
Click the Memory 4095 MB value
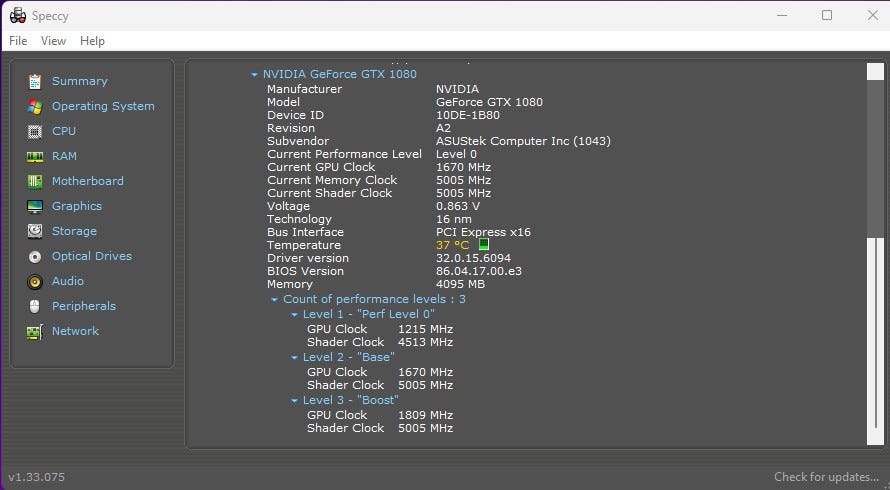460,284
